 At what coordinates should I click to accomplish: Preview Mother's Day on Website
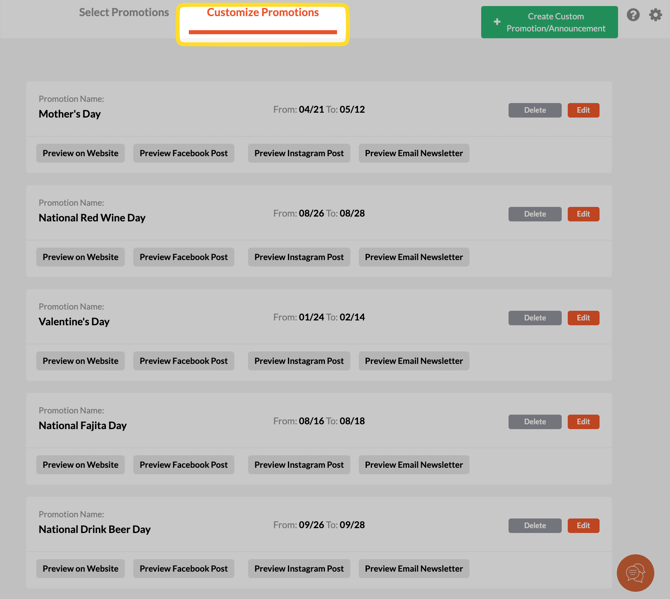point(81,153)
